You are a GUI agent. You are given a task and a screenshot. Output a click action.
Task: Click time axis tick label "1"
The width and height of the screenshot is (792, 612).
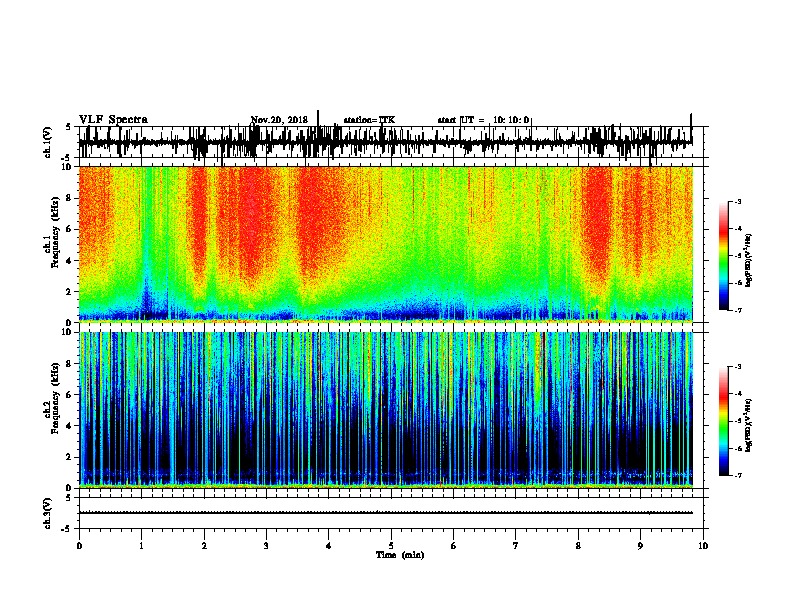(141, 546)
